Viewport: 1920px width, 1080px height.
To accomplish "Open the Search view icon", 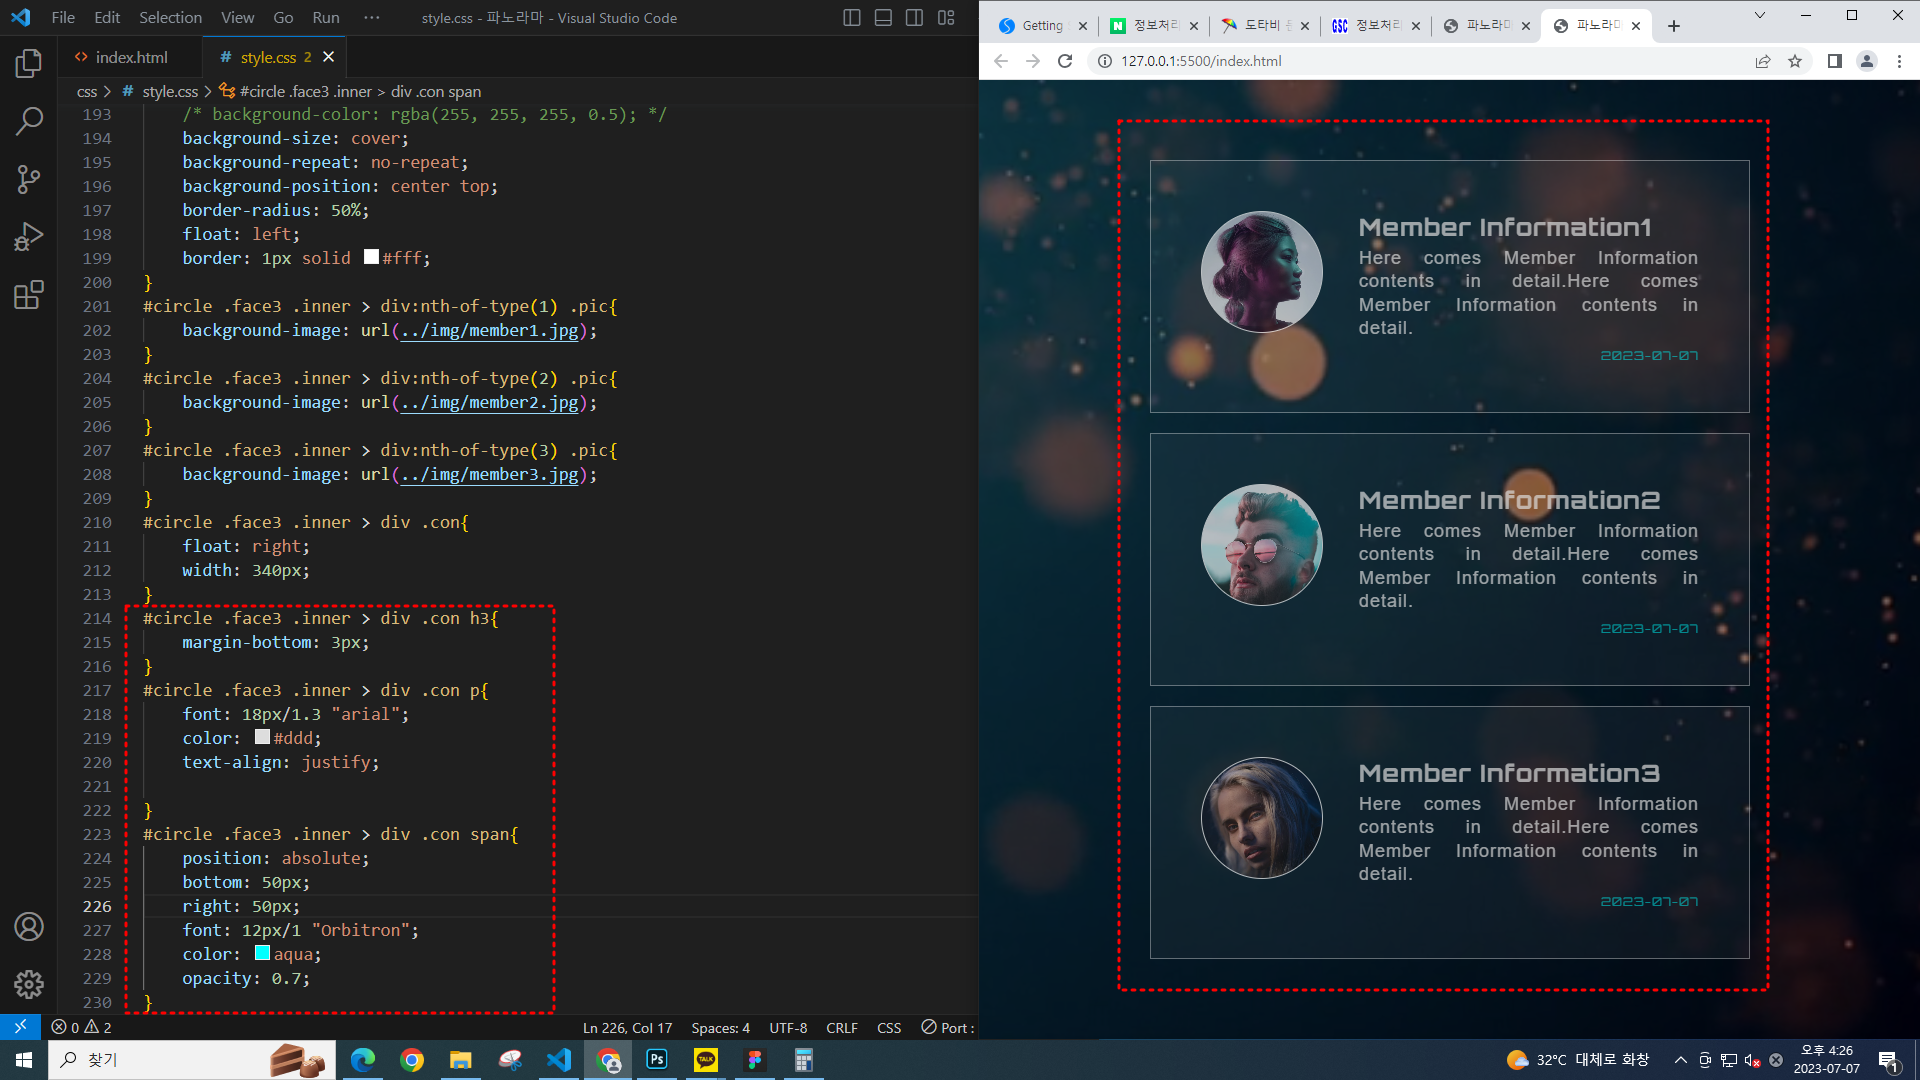I will click(x=29, y=121).
